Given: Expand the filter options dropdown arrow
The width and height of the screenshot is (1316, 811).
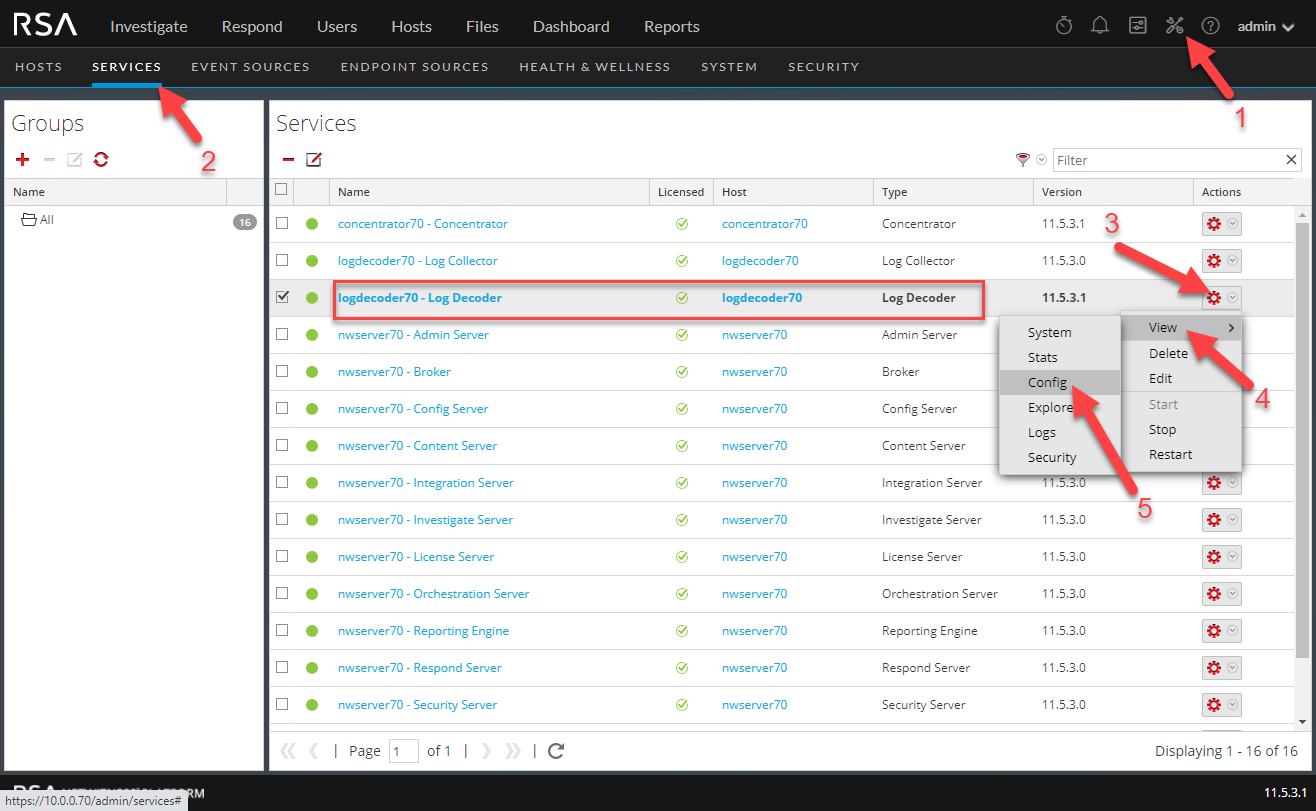Looking at the screenshot, I should pos(1041,160).
